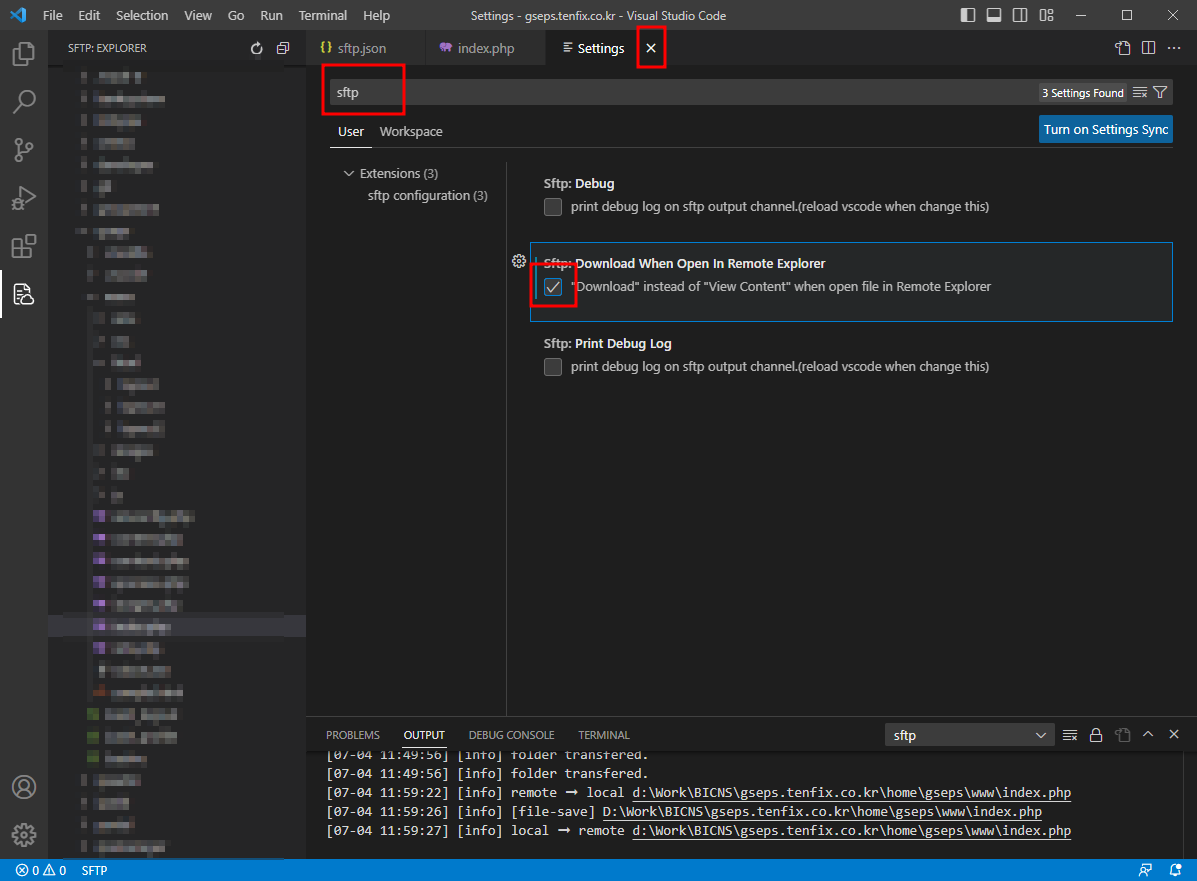Open Run and Debug view
This screenshot has height=881, width=1197.
click(24, 198)
